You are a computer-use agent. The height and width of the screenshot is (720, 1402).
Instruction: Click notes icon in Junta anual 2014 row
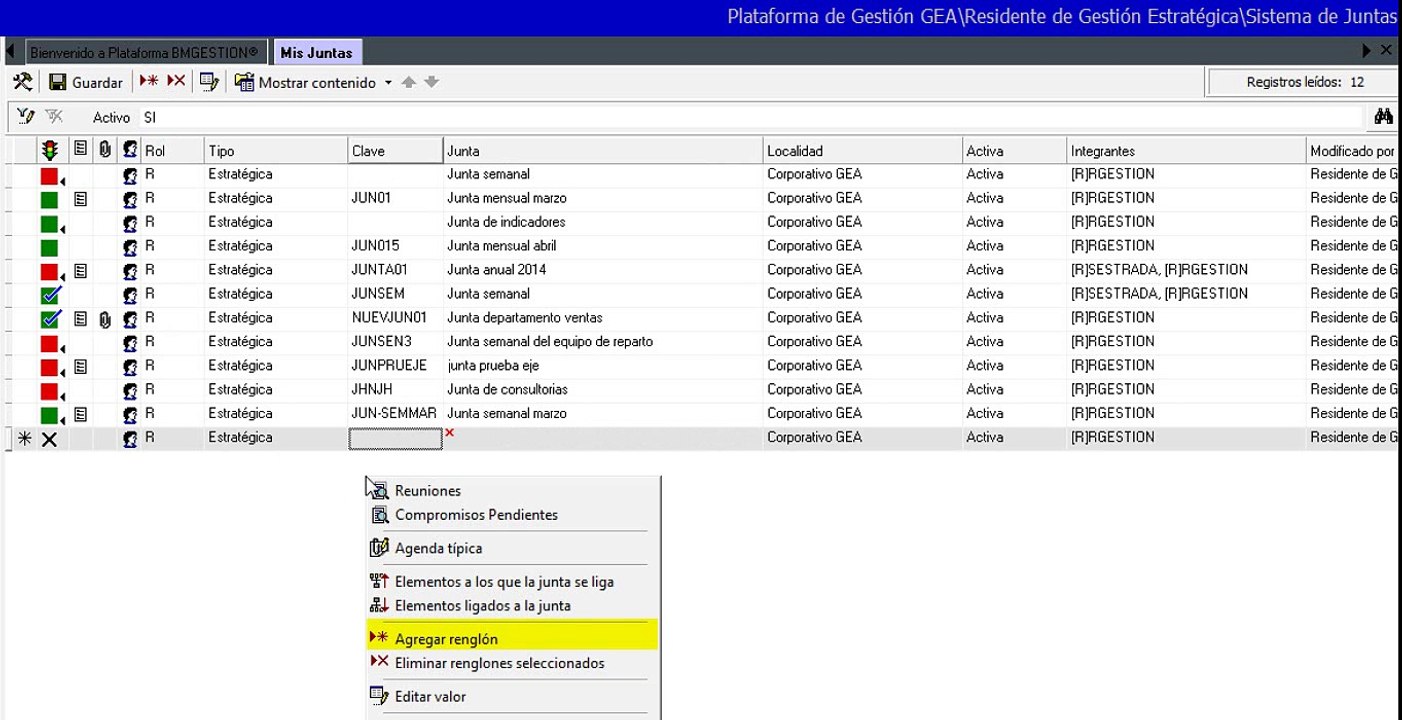[x=81, y=270]
